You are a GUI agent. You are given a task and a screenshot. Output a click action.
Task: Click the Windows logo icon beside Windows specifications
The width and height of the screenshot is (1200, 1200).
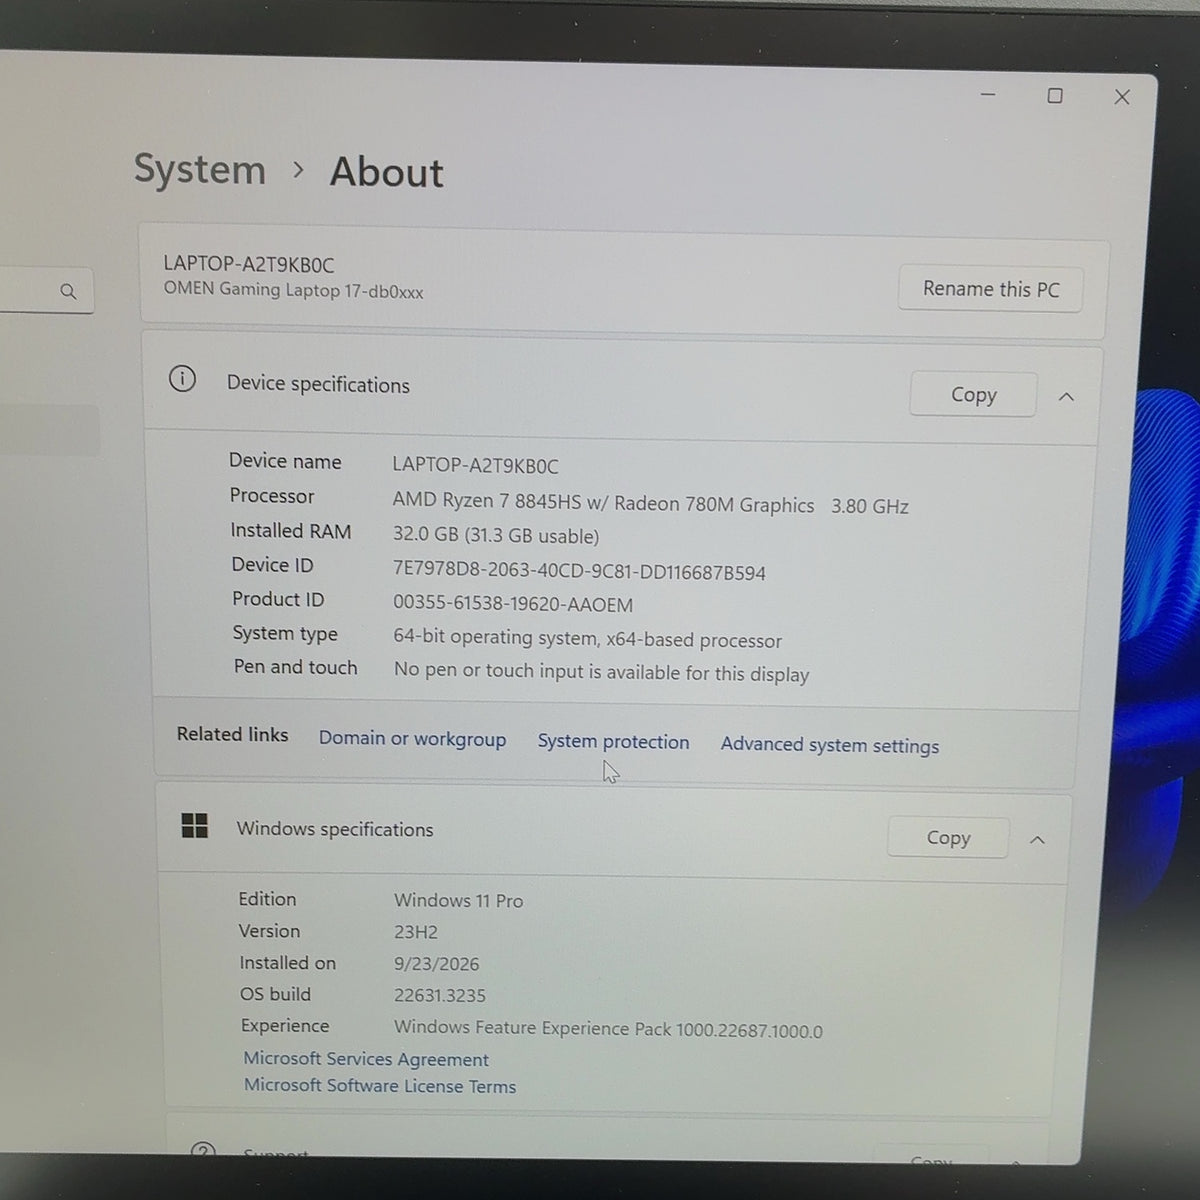(195, 826)
